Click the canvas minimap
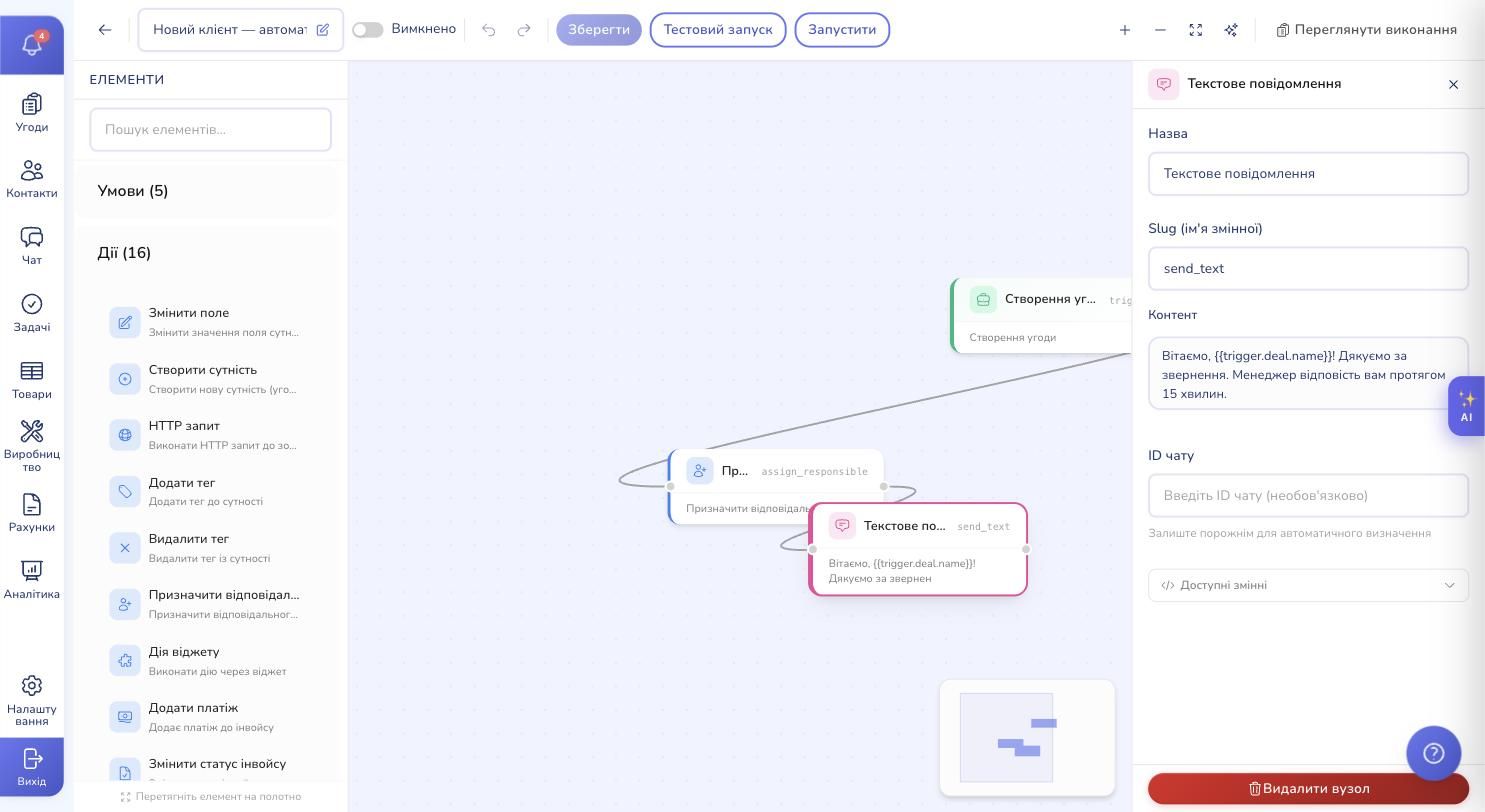Viewport: 1485px width, 812px height. pos(1027,738)
